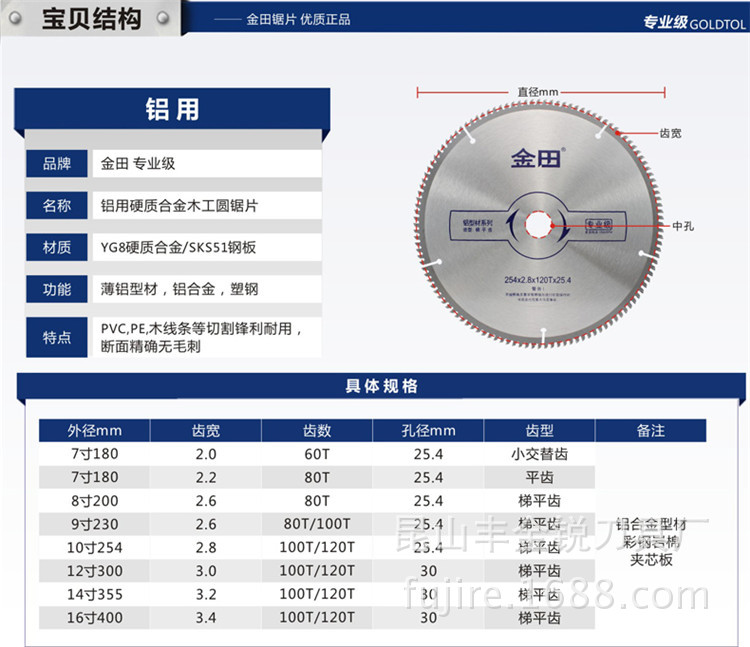Select the 铝用硬质合金木工圆锯片 product name
This screenshot has height=647, width=750.
coord(179,206)
